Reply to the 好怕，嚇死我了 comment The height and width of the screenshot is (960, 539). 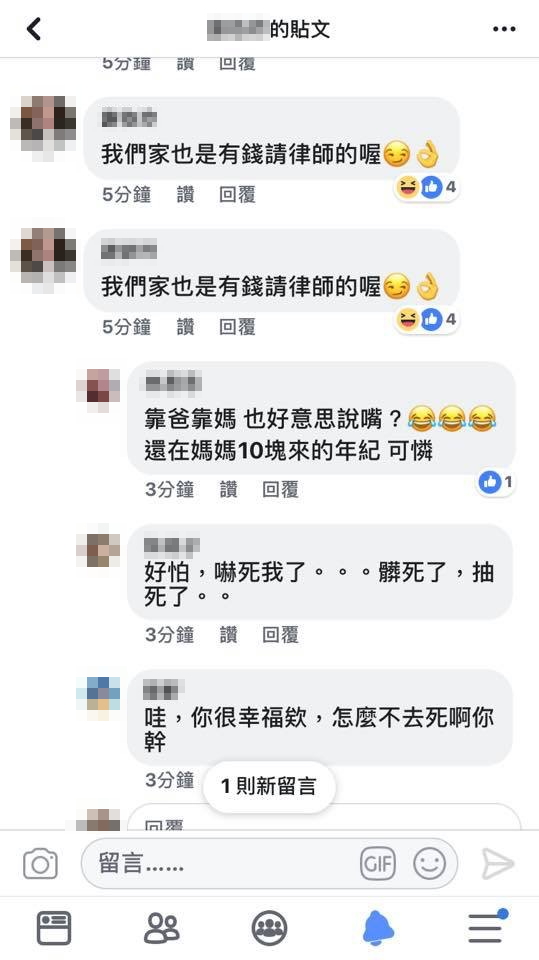(x=281, y=635)
